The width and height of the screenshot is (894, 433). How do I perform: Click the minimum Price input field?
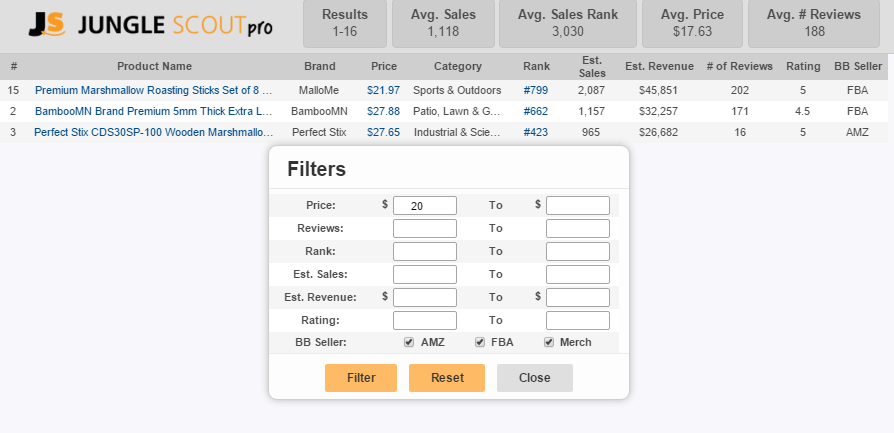click(425, 205)
